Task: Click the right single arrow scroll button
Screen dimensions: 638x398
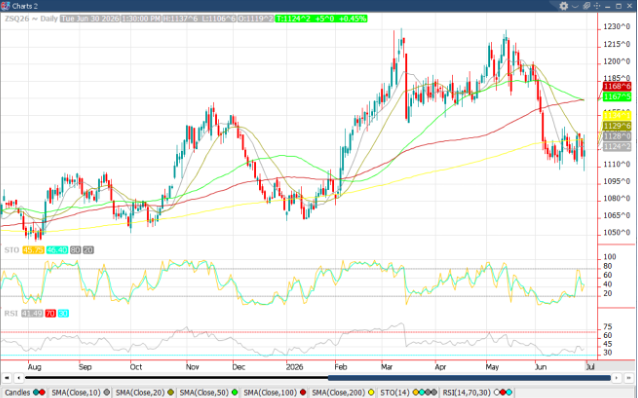Action: [x=617, y=378]
